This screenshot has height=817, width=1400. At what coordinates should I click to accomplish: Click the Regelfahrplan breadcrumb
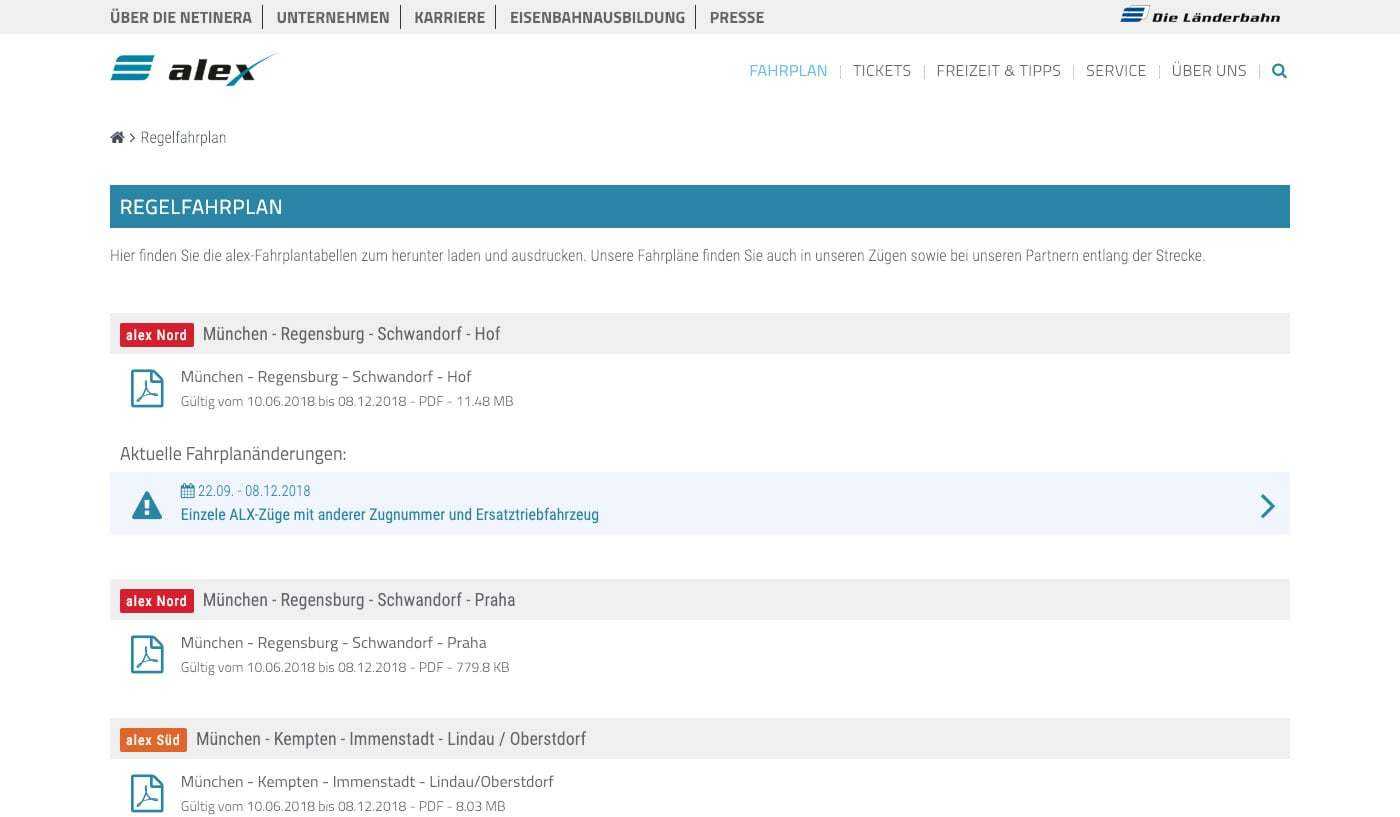click(x=183, y=138)
